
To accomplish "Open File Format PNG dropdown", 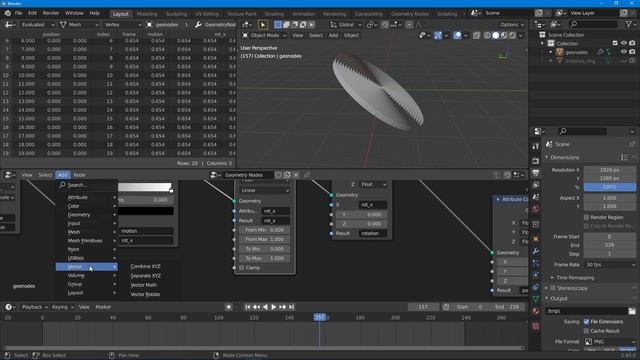I will click(x=610, y=342).
